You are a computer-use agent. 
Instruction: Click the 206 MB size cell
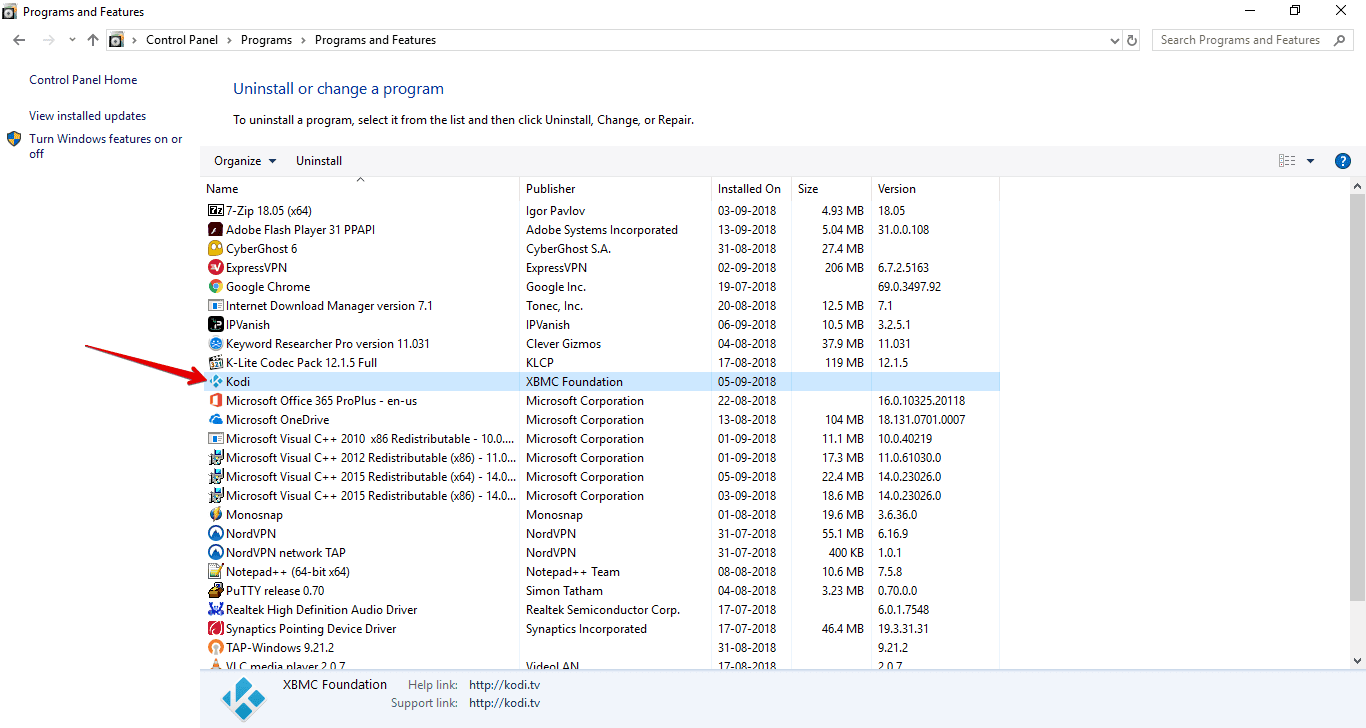844,268
